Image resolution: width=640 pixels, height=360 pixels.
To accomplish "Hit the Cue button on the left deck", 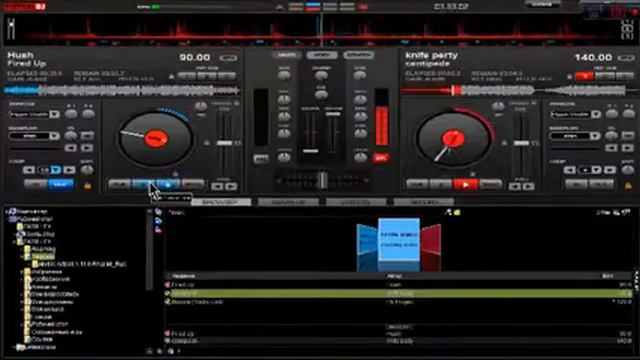I will pos(120,185).
